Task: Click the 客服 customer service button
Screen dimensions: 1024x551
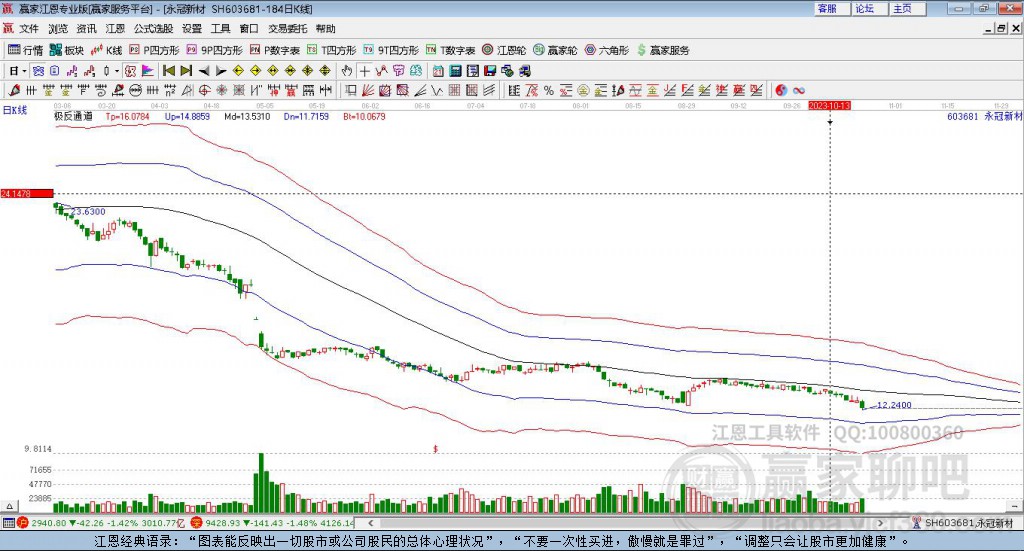Action: [827, 8]
